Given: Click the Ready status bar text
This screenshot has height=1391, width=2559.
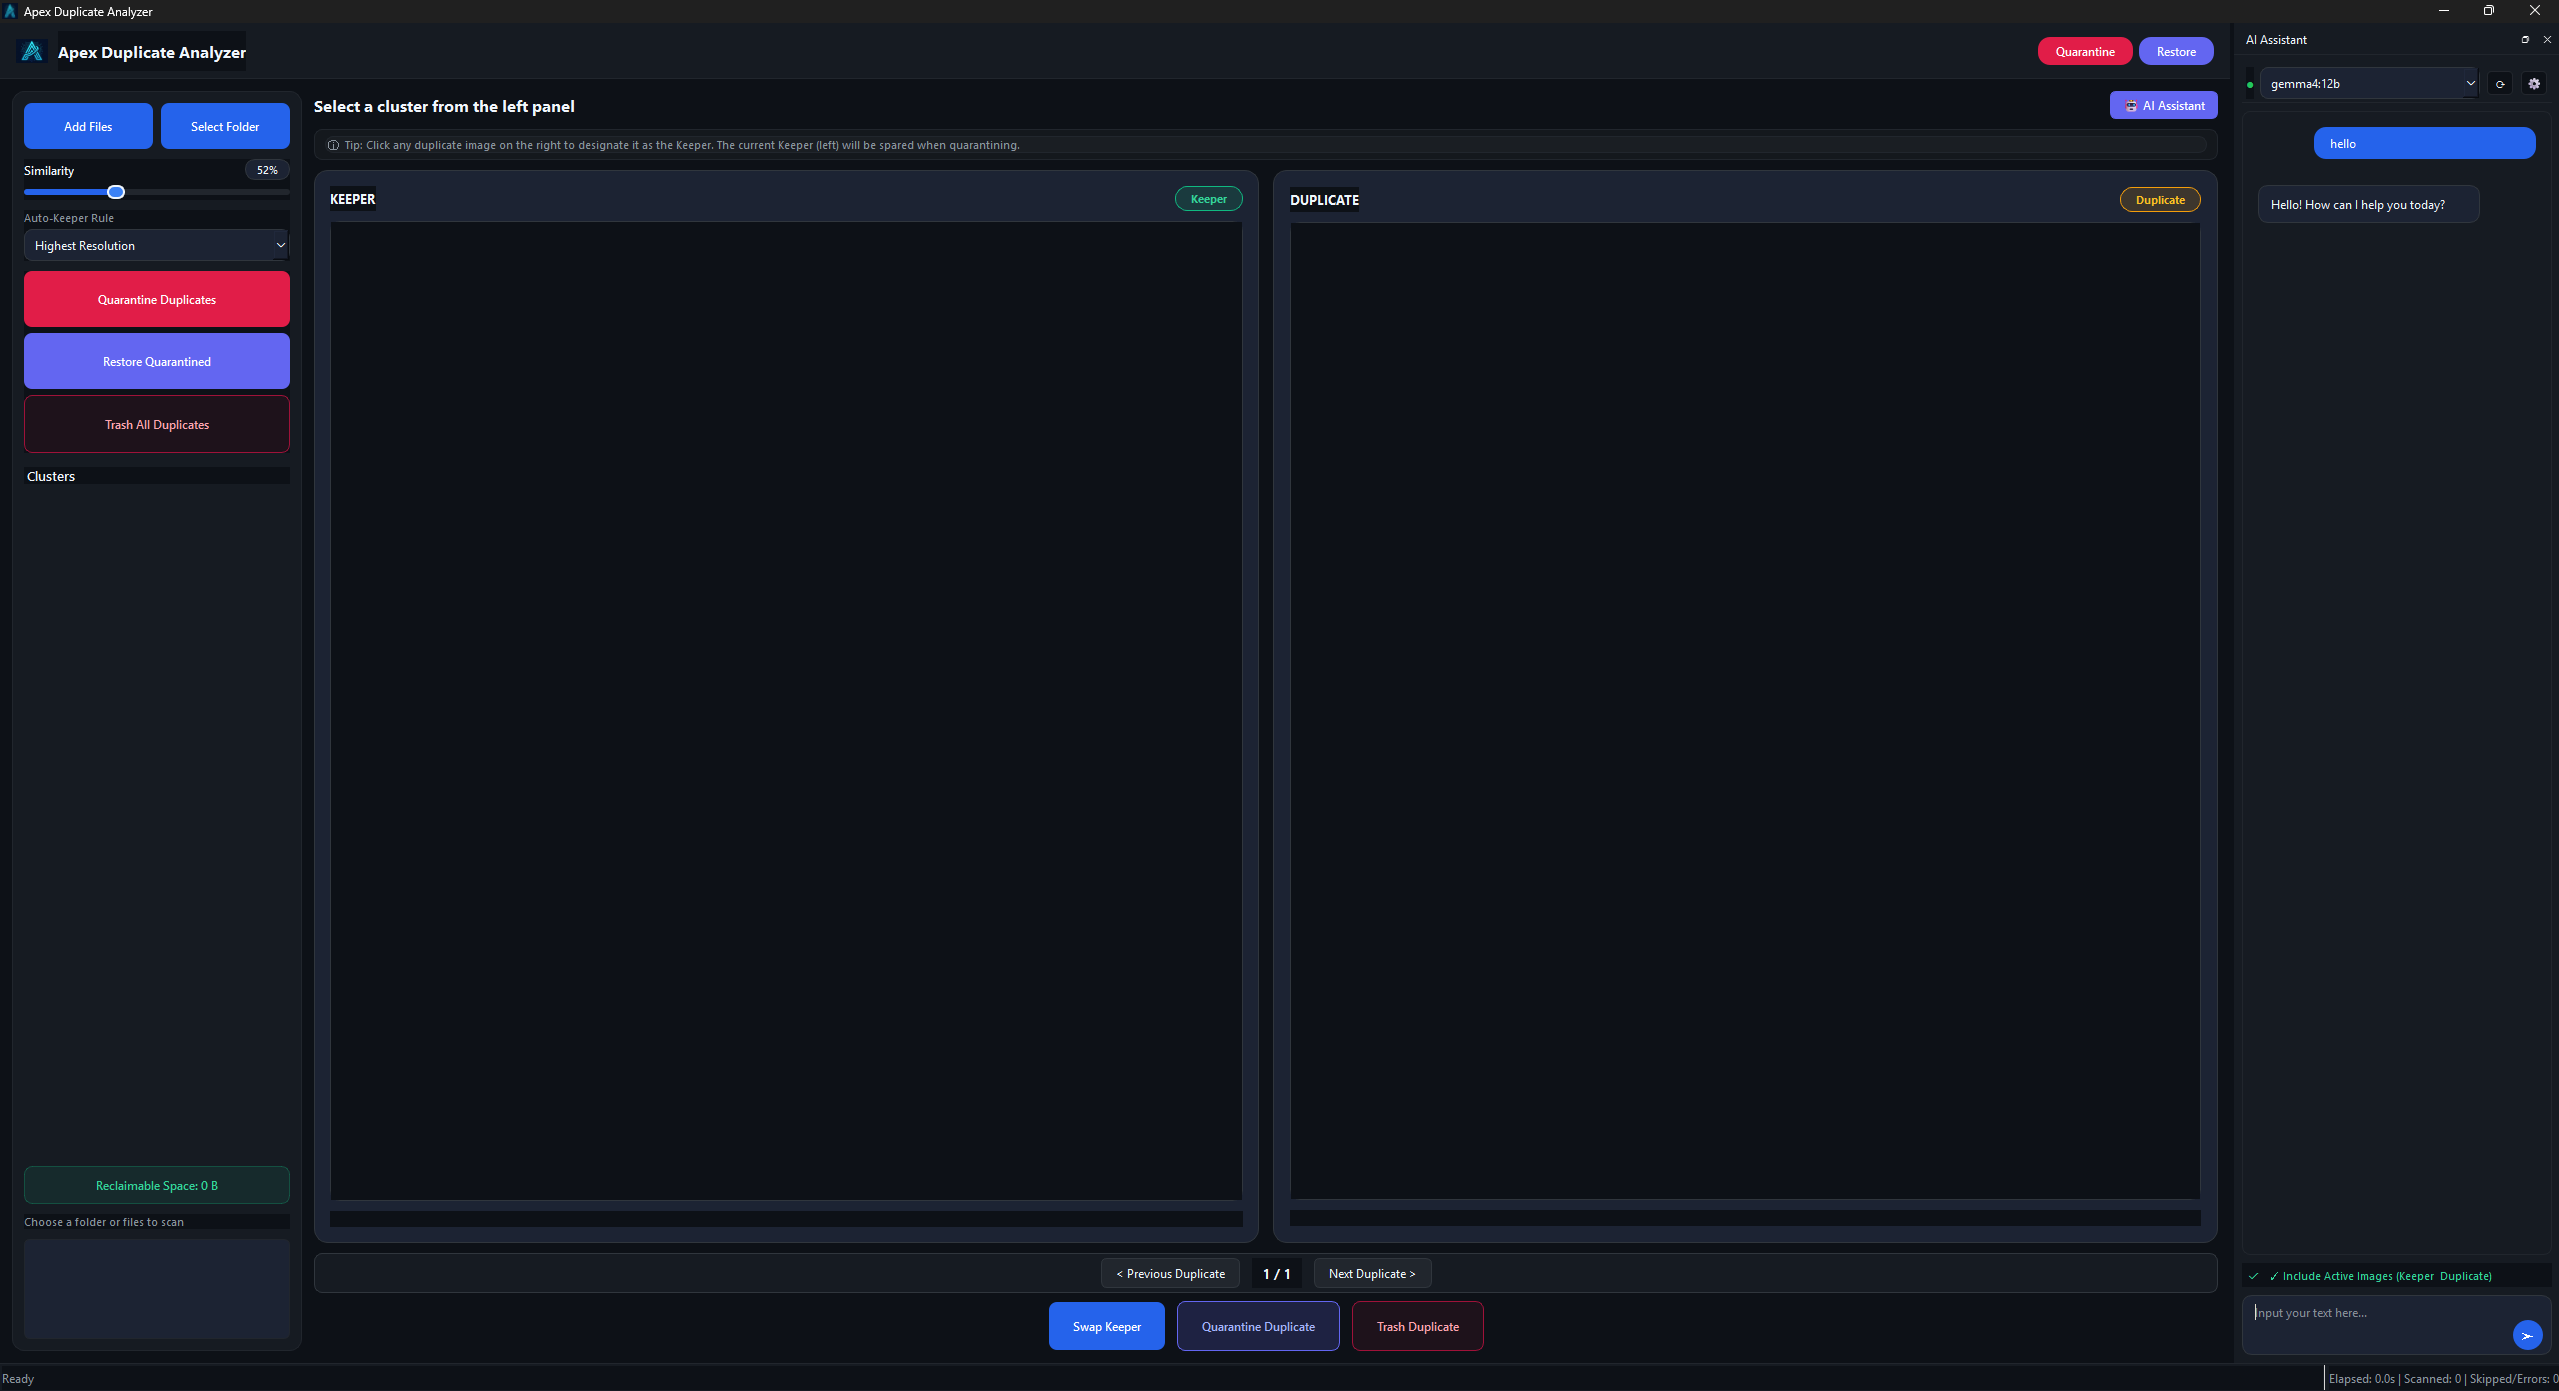Looking at the screenshot, I should click(18, 1378).
